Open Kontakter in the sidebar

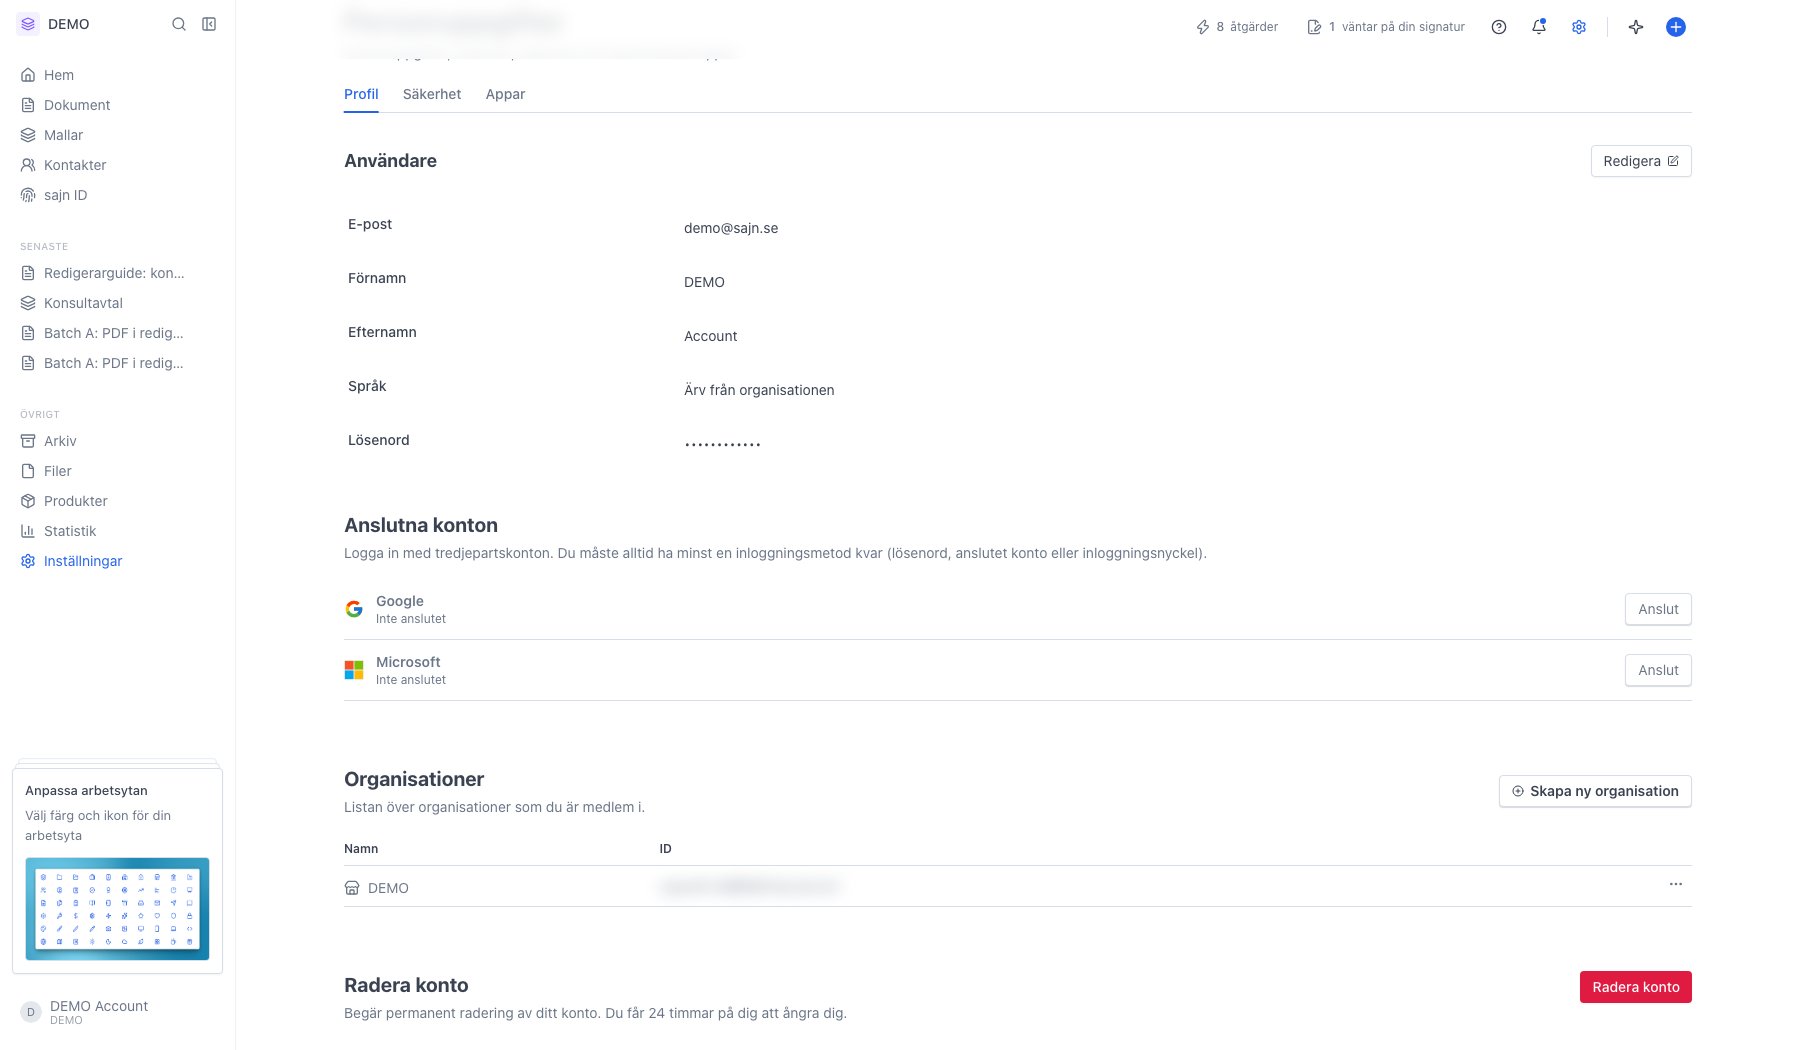coord(117,165)
